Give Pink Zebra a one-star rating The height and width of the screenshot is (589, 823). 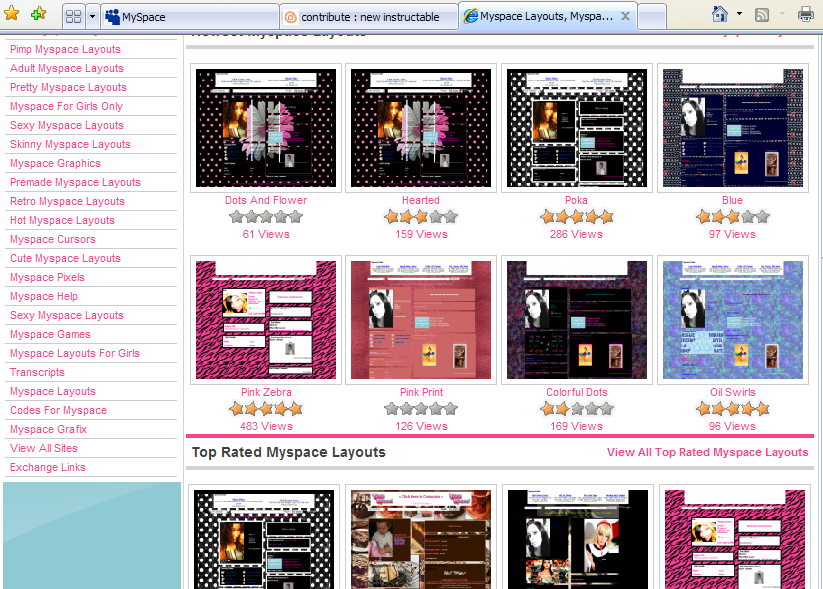[x=236, y=408]
